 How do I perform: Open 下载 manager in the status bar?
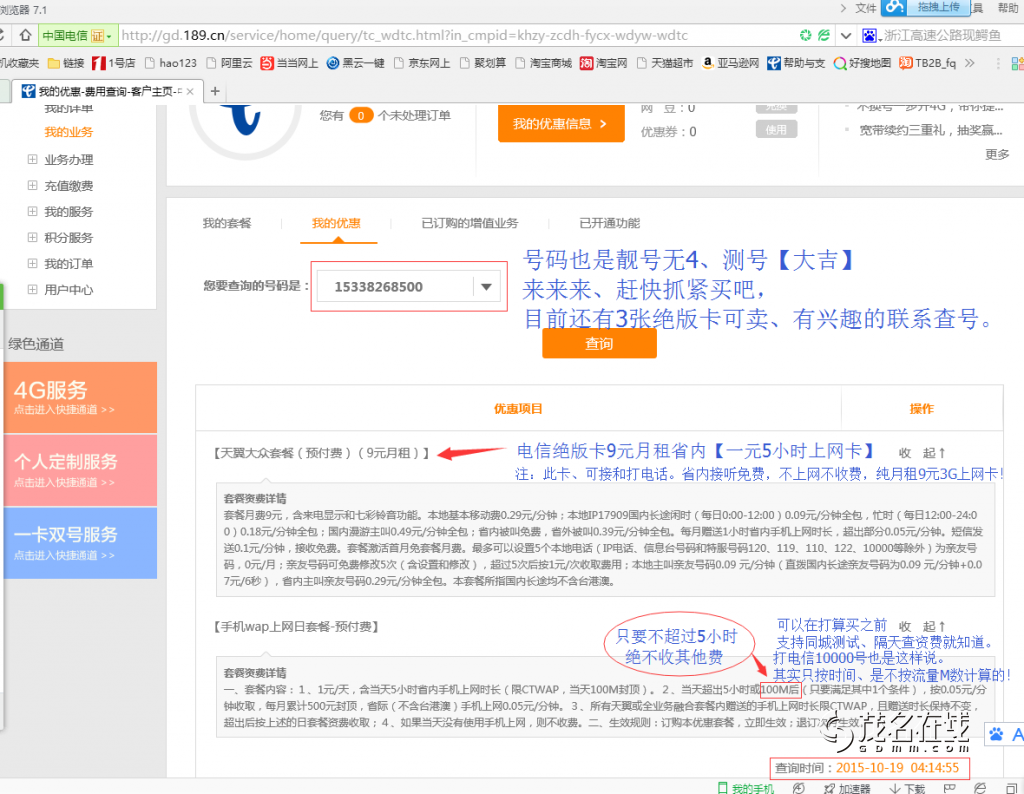coord(907,788)
